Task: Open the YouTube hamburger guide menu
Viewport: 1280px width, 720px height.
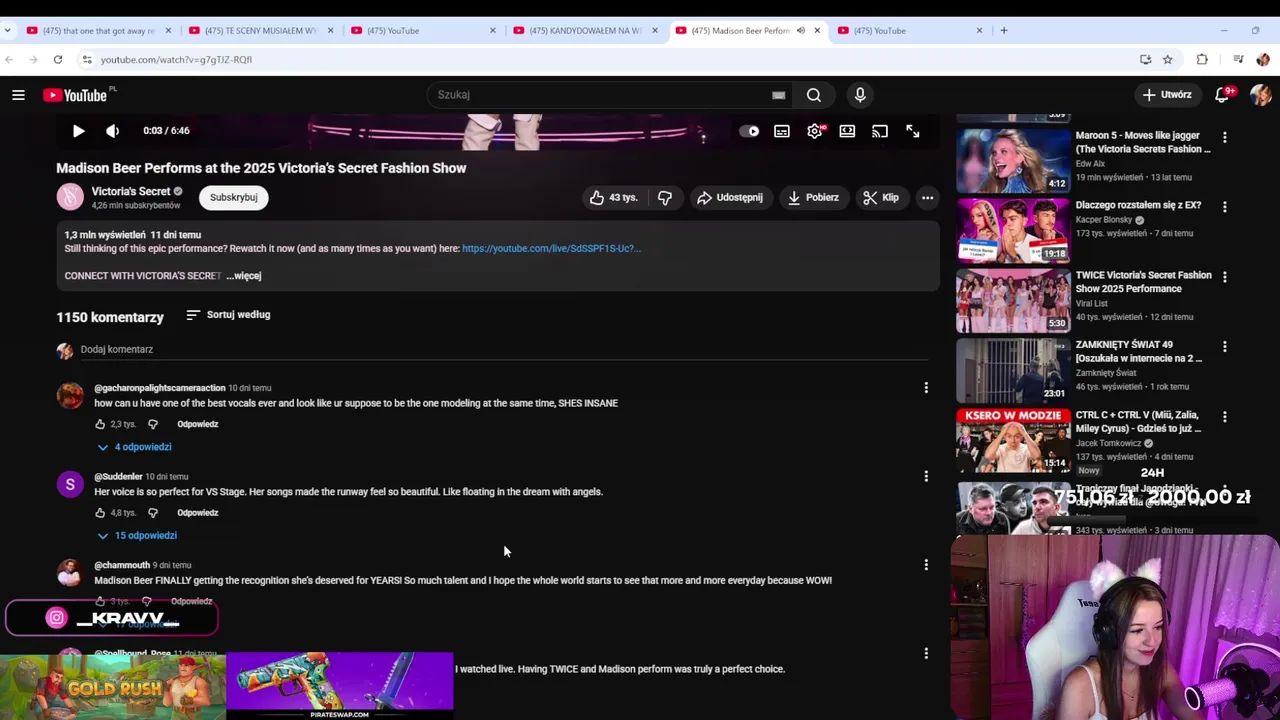Action: tap(18, 95)
